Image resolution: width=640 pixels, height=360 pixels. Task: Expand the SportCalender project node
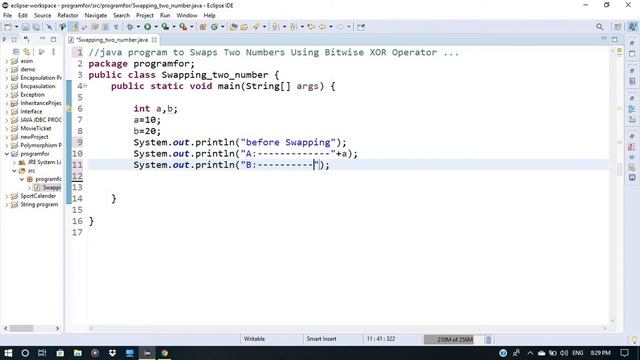[7, 196]
